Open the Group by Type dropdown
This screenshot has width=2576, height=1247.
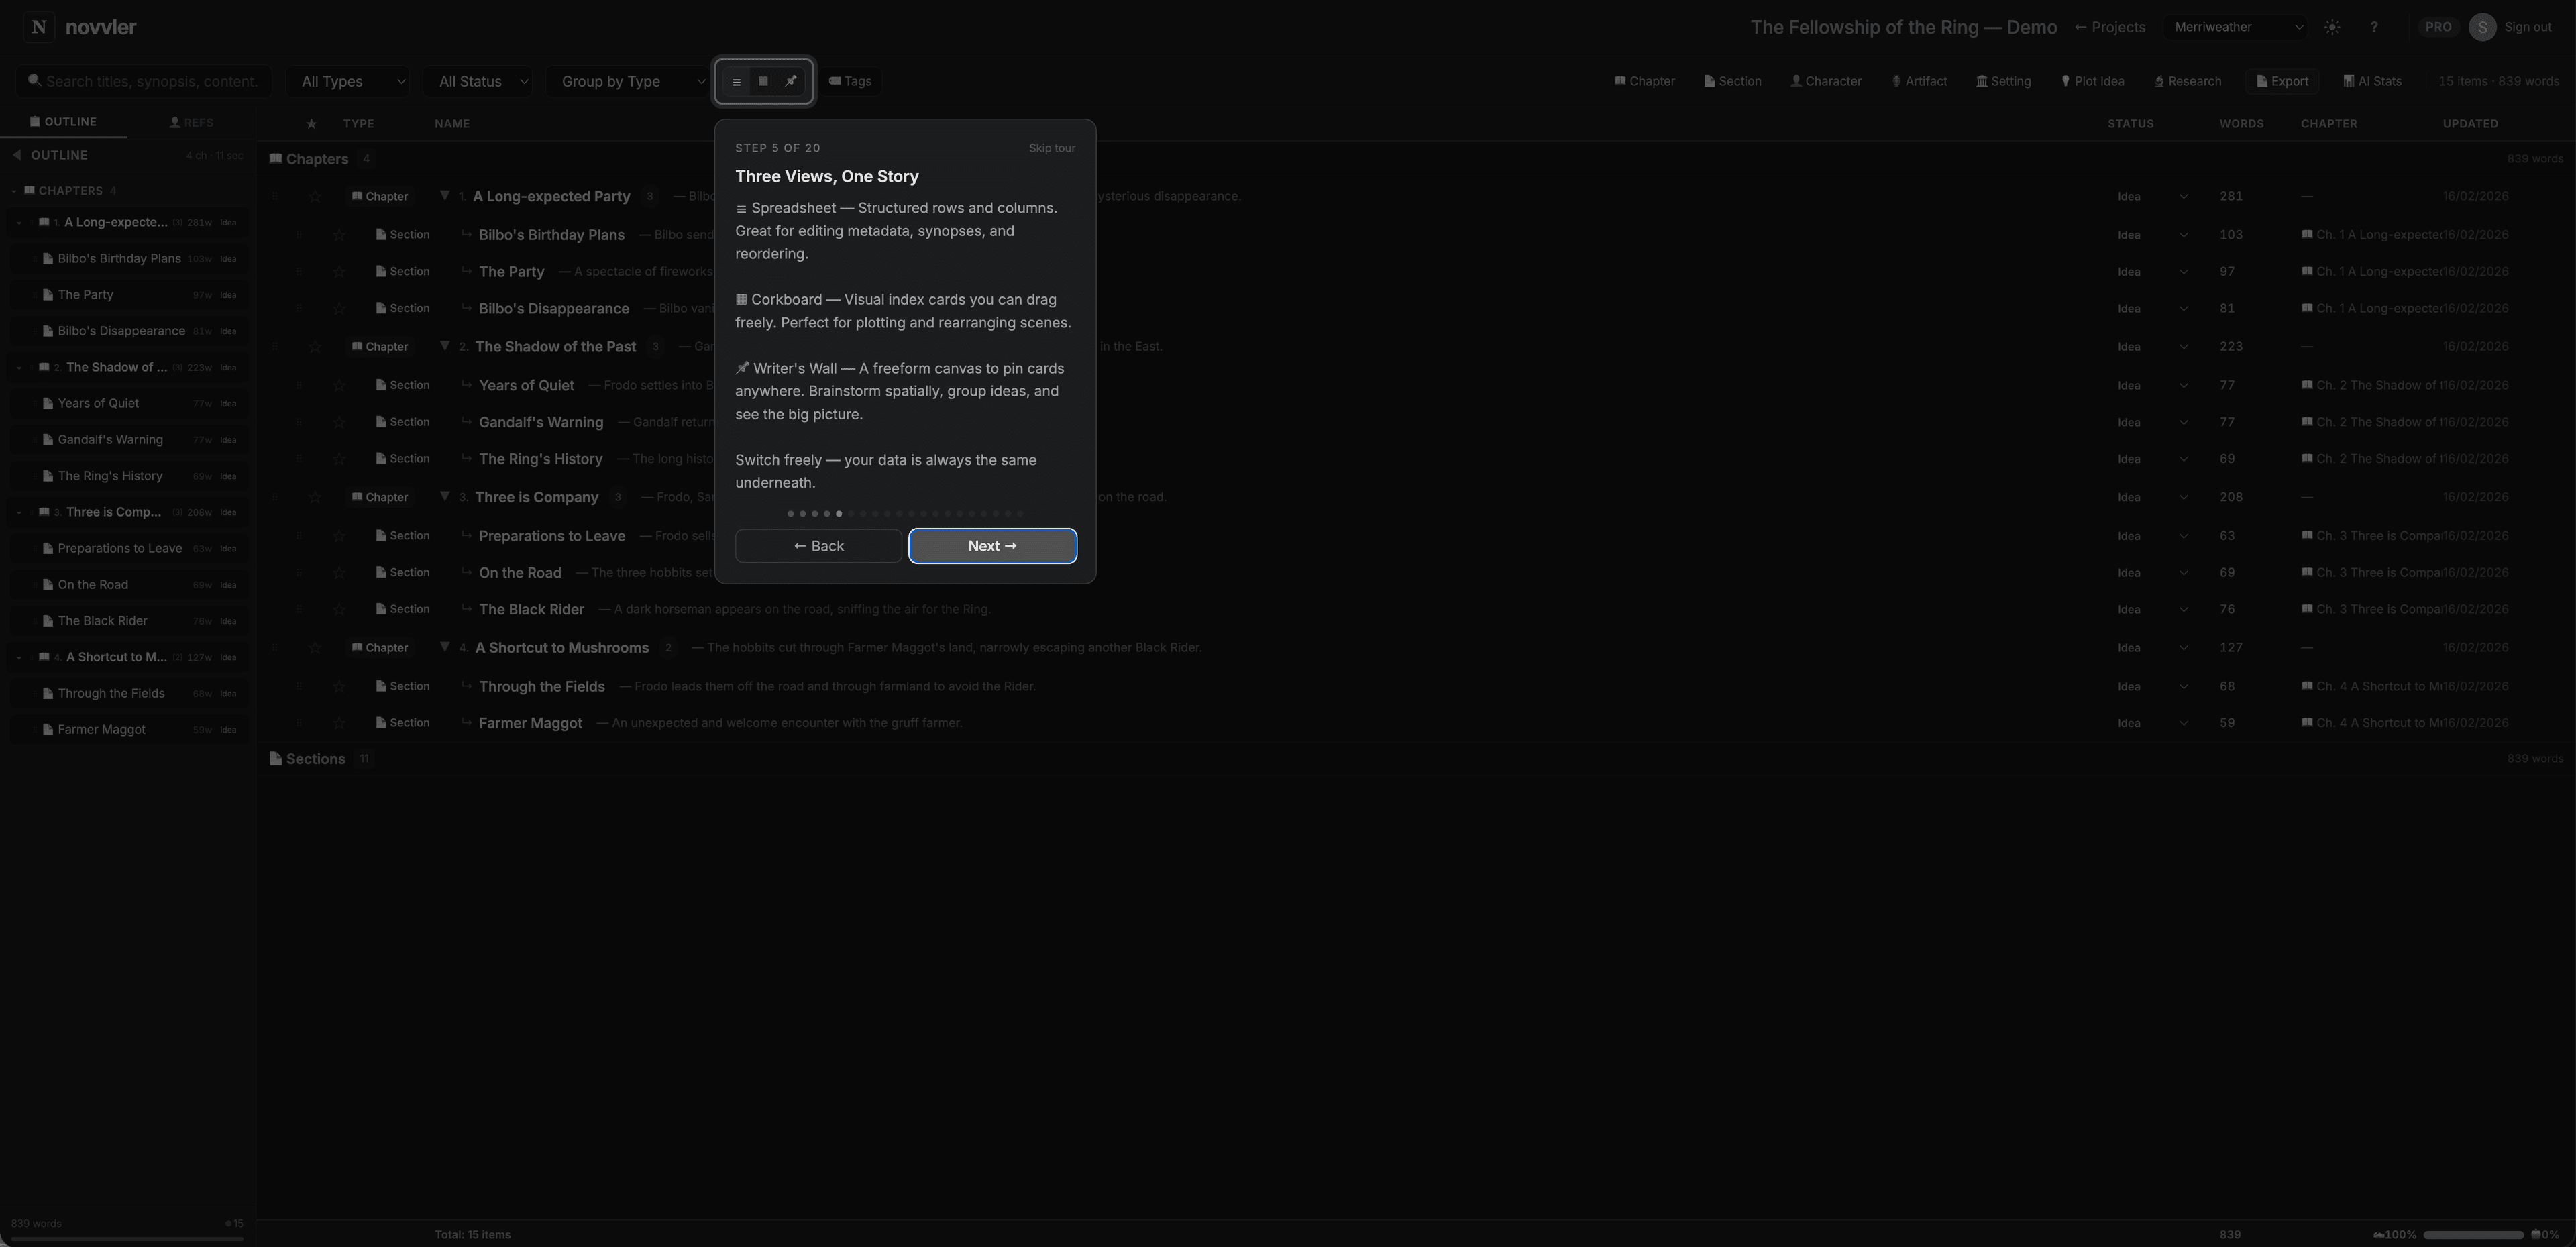tap(629, 81)
